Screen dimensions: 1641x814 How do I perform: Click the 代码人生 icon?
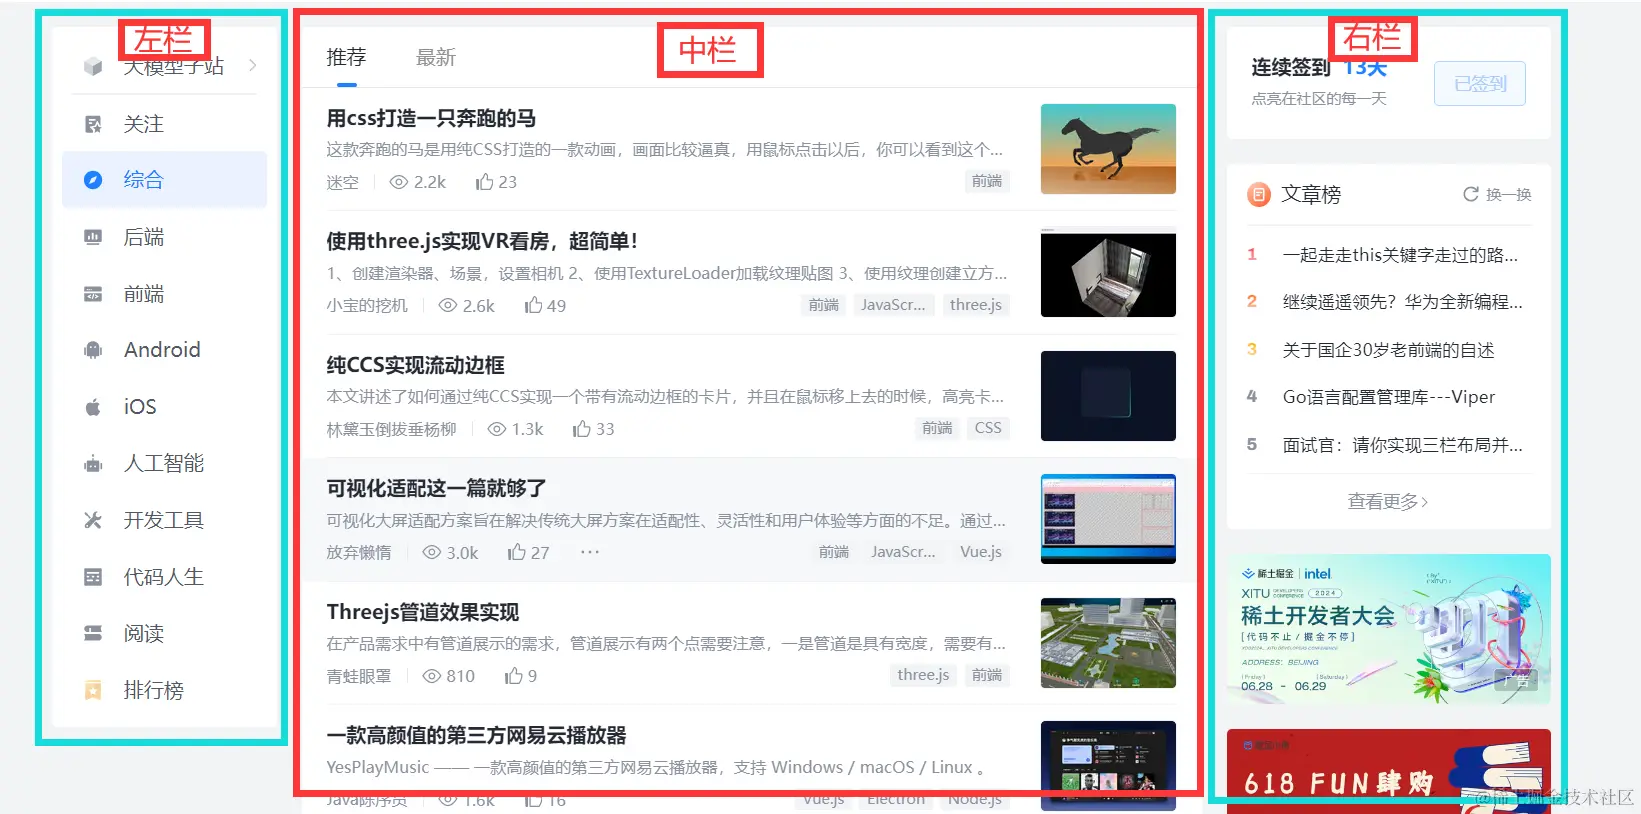tap(93, 577)
